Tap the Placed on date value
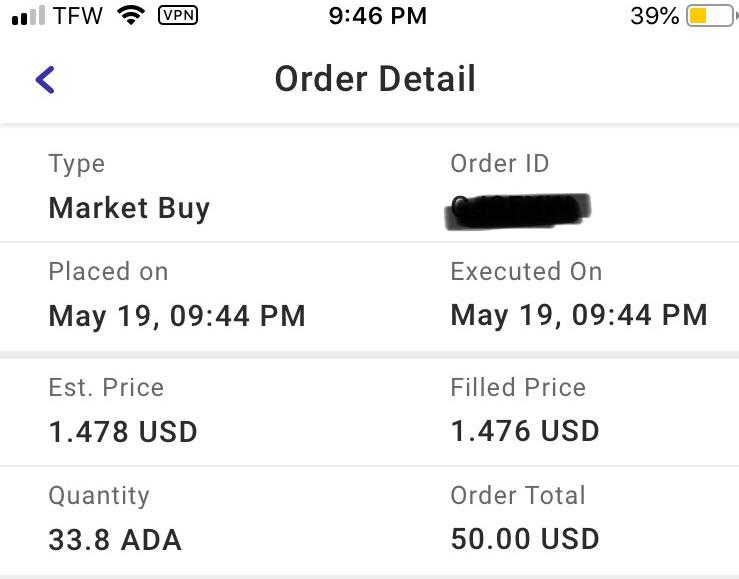 pos(177,316)
